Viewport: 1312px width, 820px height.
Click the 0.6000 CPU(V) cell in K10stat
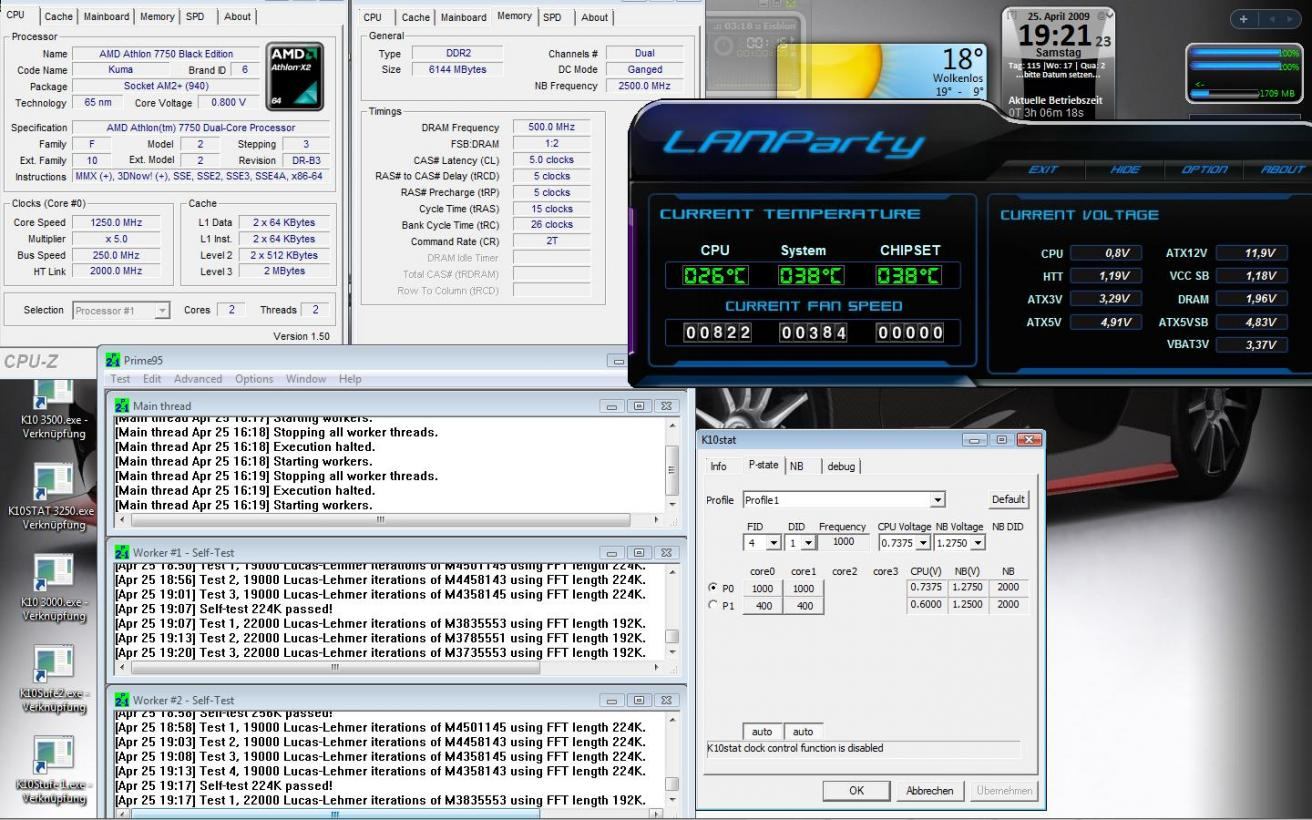(x=924, y=606)
